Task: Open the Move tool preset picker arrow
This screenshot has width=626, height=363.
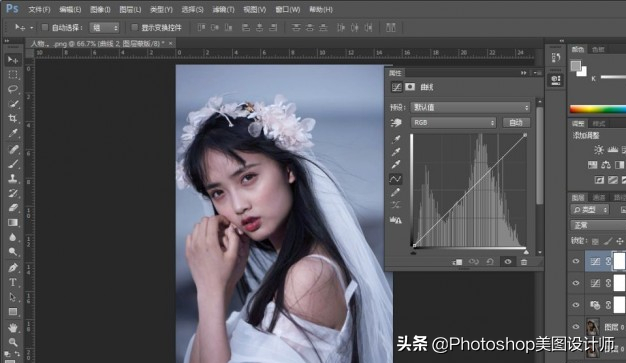Action: coord(32,28)
